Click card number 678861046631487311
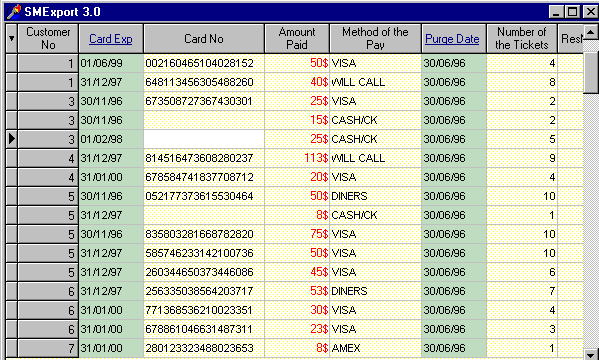This screenshot has height=360, width=599. 199,329
